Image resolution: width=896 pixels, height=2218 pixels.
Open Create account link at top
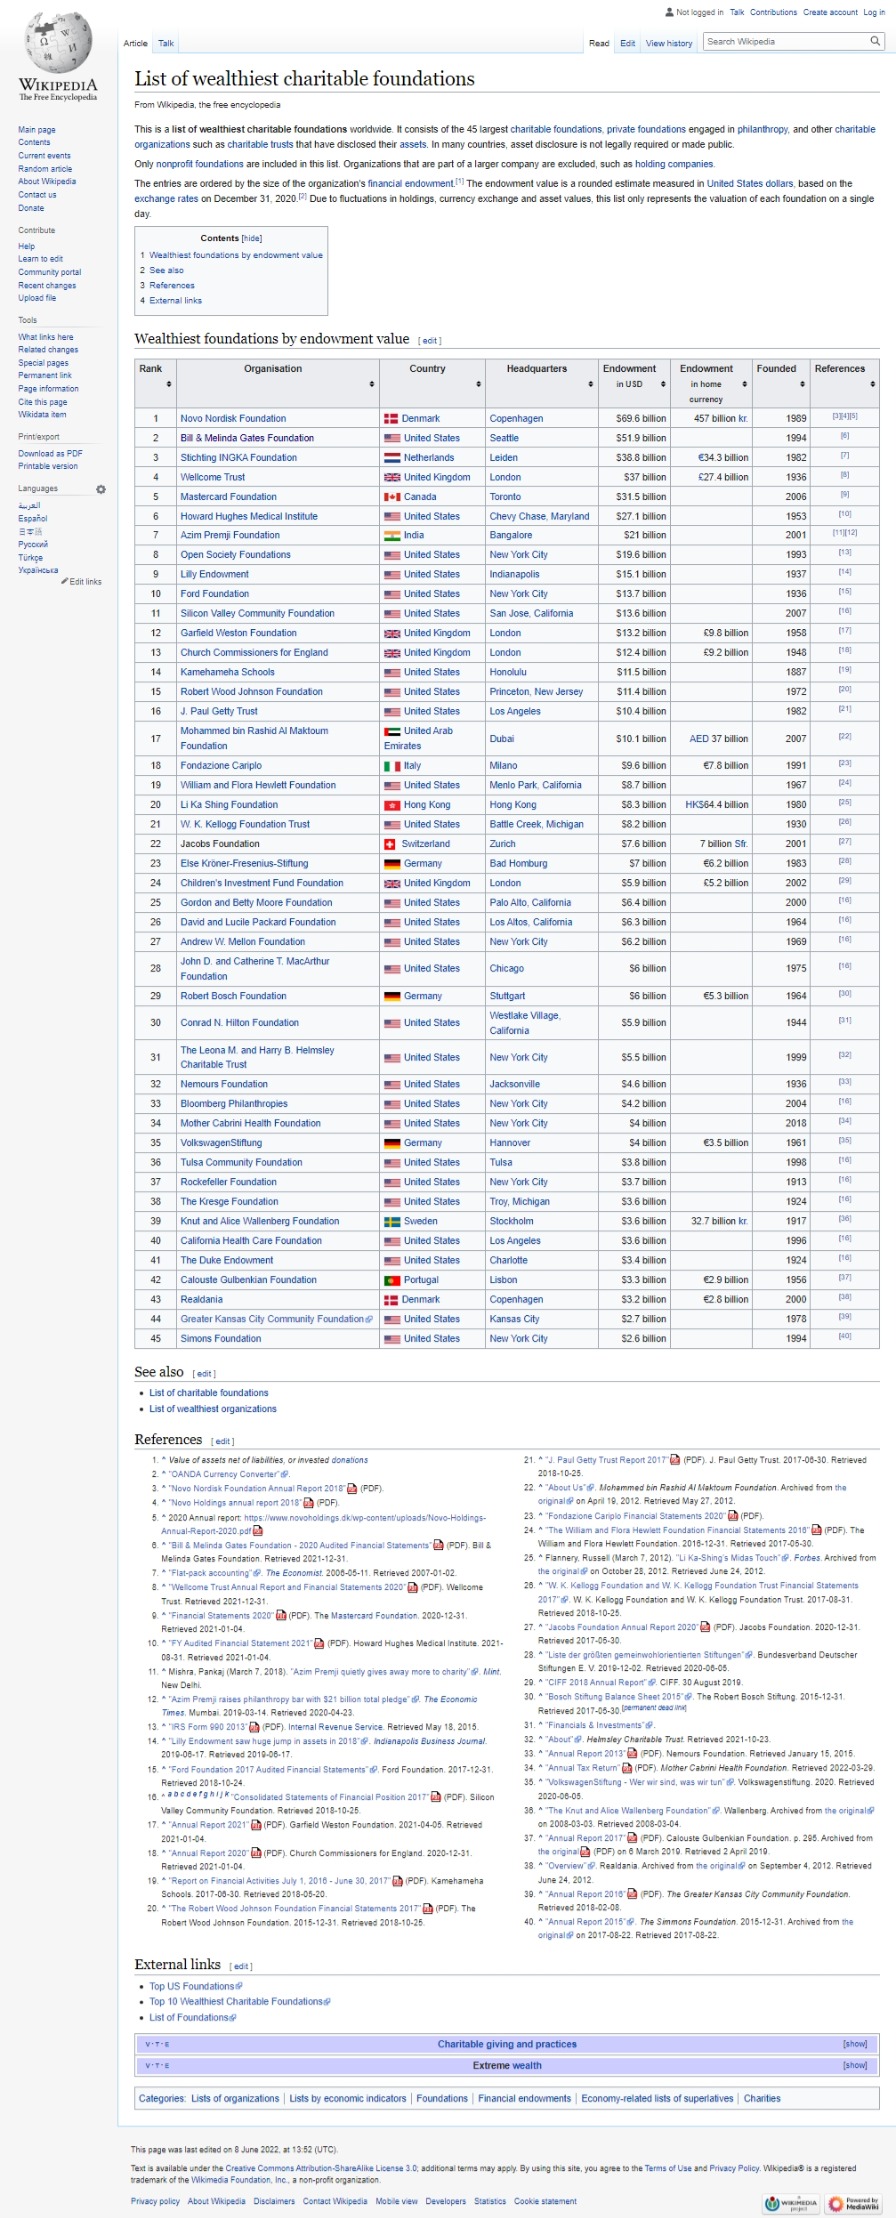coord(830,12)
